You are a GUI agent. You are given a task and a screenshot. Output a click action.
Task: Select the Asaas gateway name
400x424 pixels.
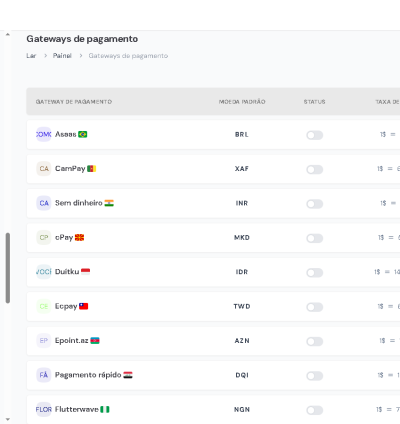click(66, 134)
